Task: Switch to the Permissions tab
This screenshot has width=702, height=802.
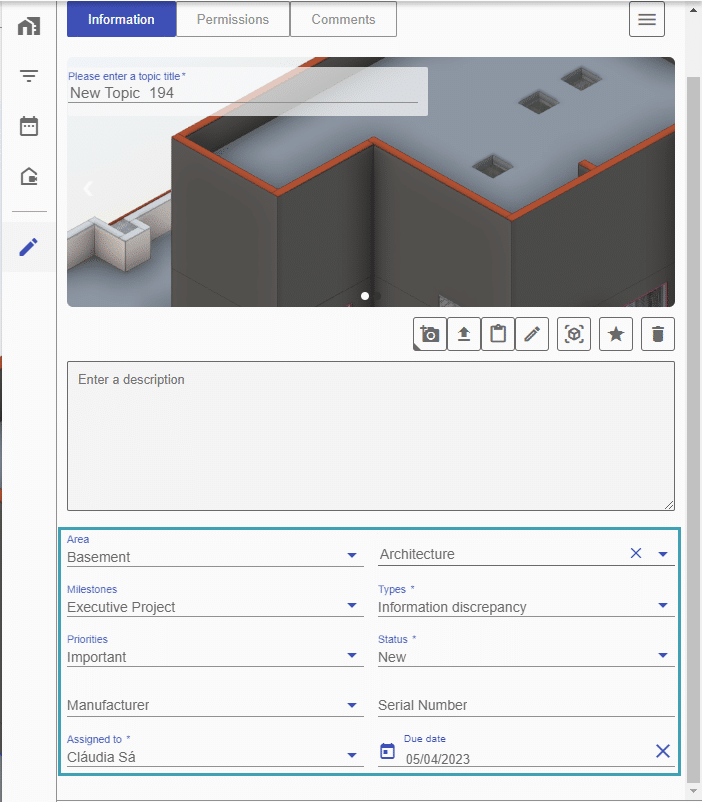Action: [x=233, y=19]
